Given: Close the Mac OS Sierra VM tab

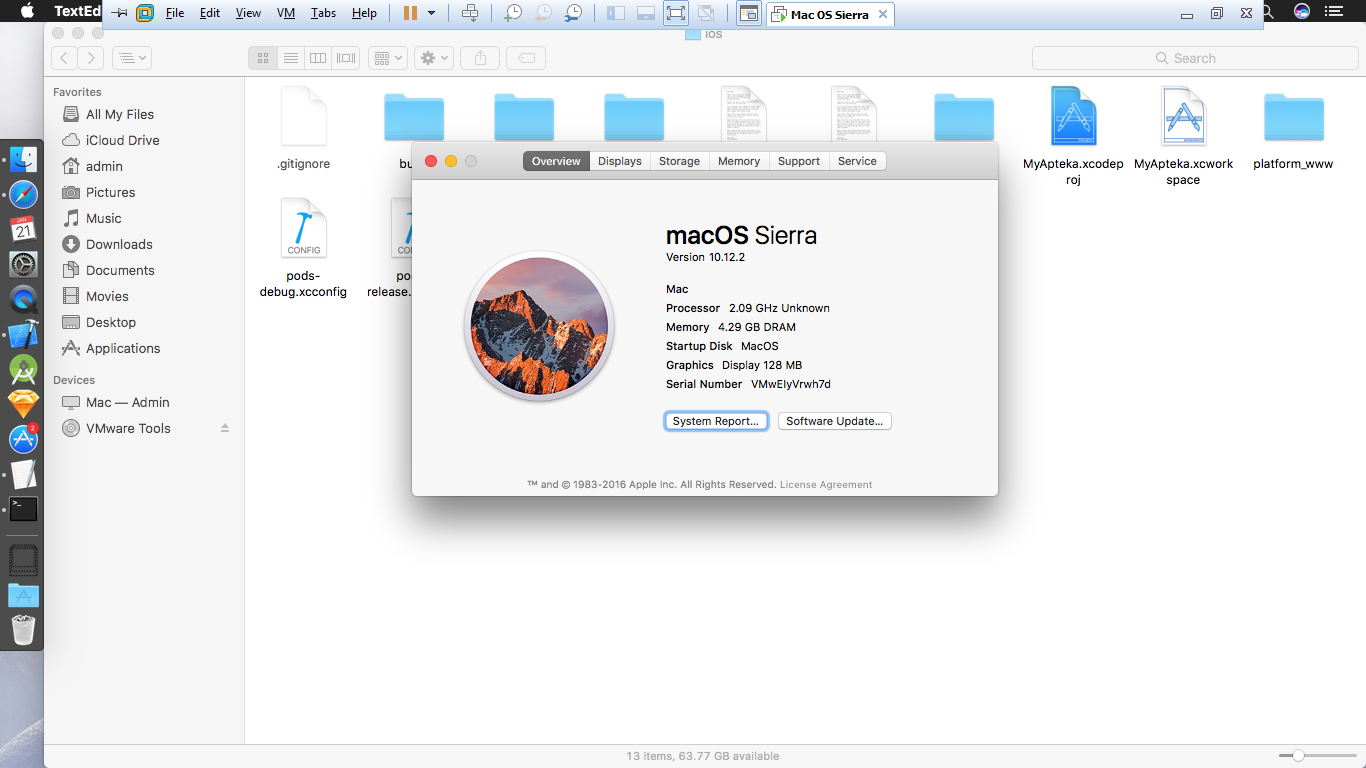Looking at the screenshot, I should pyautogui.click(x=882, y=15).
